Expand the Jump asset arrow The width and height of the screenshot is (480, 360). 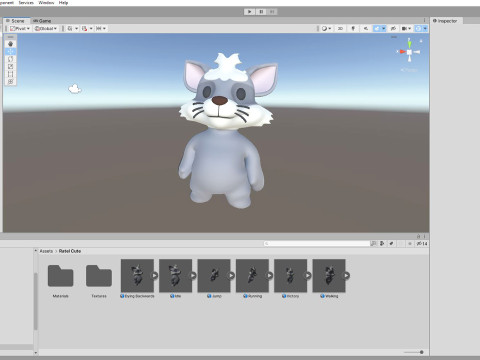231,276
